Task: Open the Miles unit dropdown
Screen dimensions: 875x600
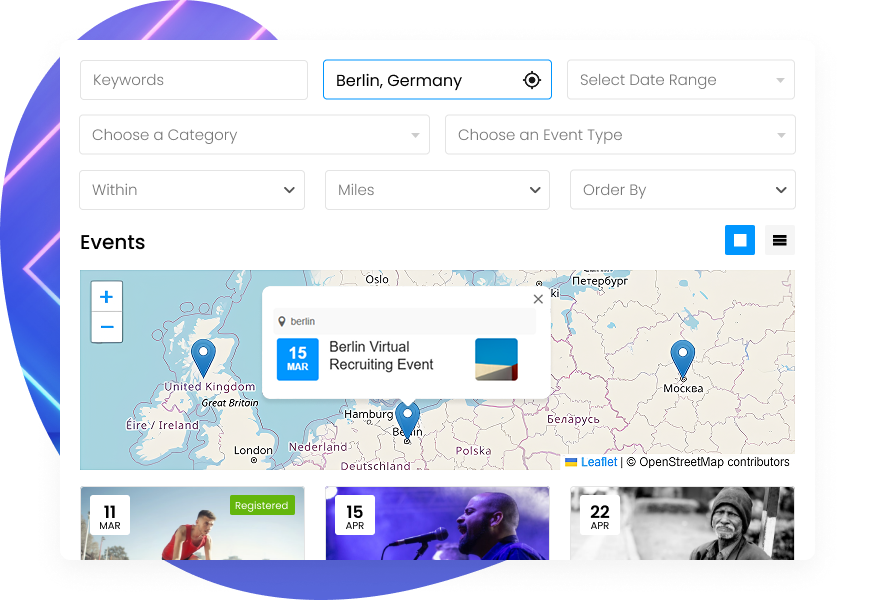Action: pos(437,190)
